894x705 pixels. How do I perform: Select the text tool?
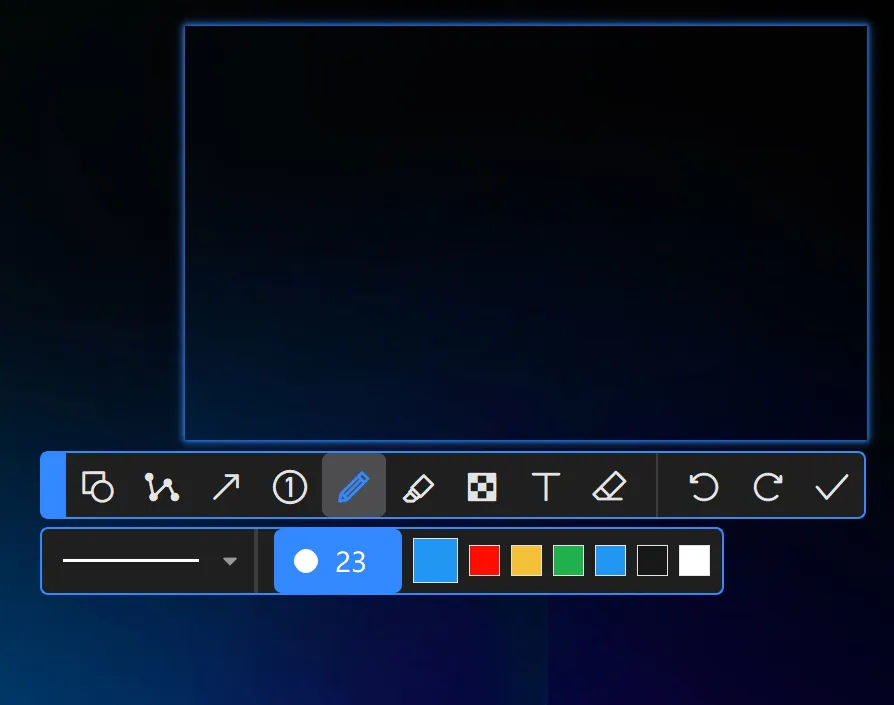(546, 487)
